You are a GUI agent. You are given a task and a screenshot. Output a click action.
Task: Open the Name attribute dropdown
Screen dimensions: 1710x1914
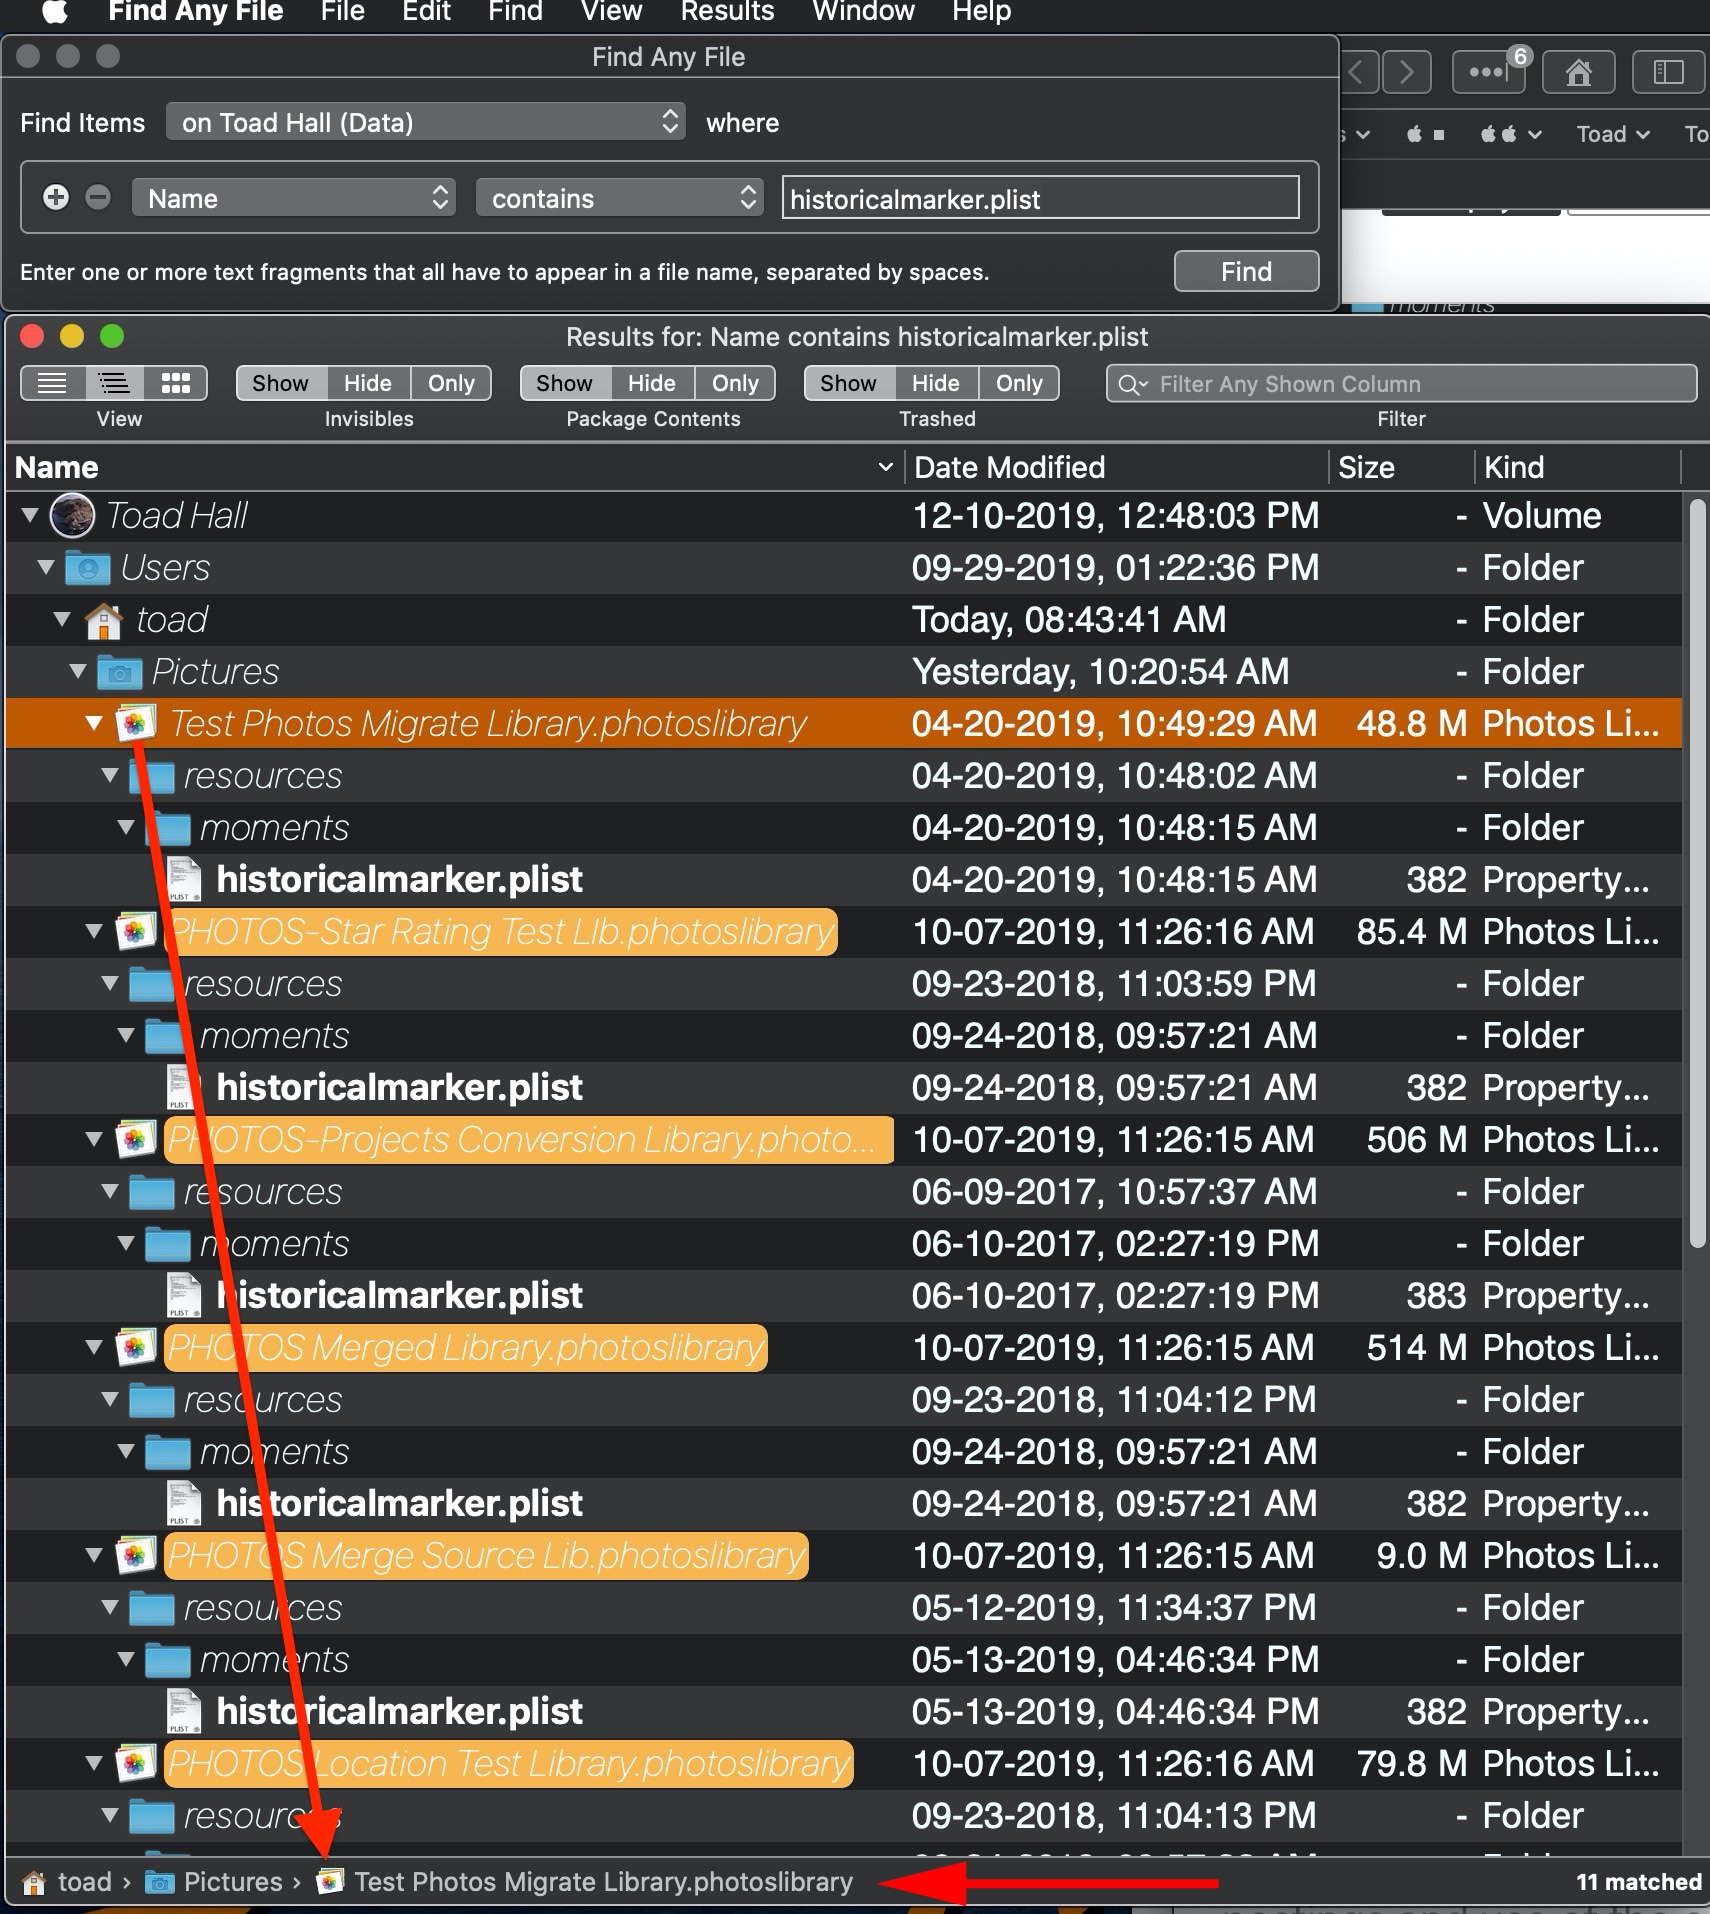point(294,198)
